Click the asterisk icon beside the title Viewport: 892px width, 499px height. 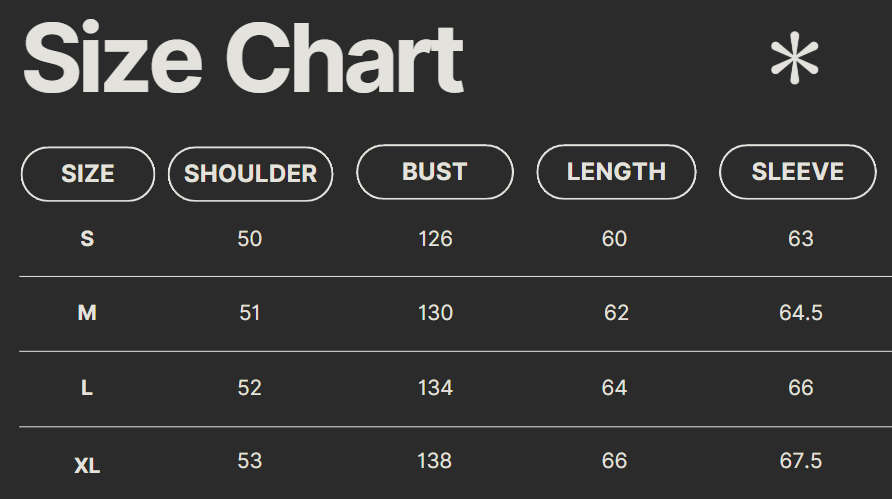pyautogui.click(x=794, y=61)
